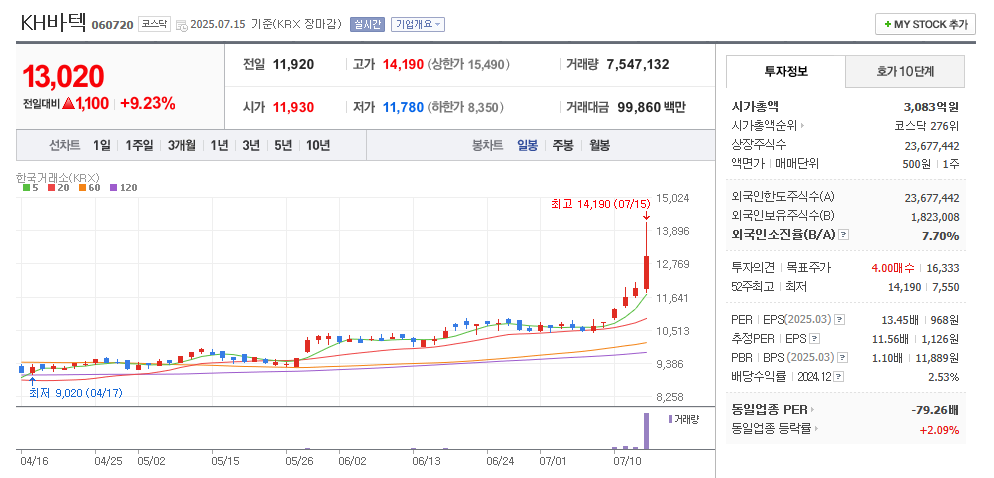The image size is (994, 478).
Task: Click the change rate +9.23%
Action: [148, 104]
